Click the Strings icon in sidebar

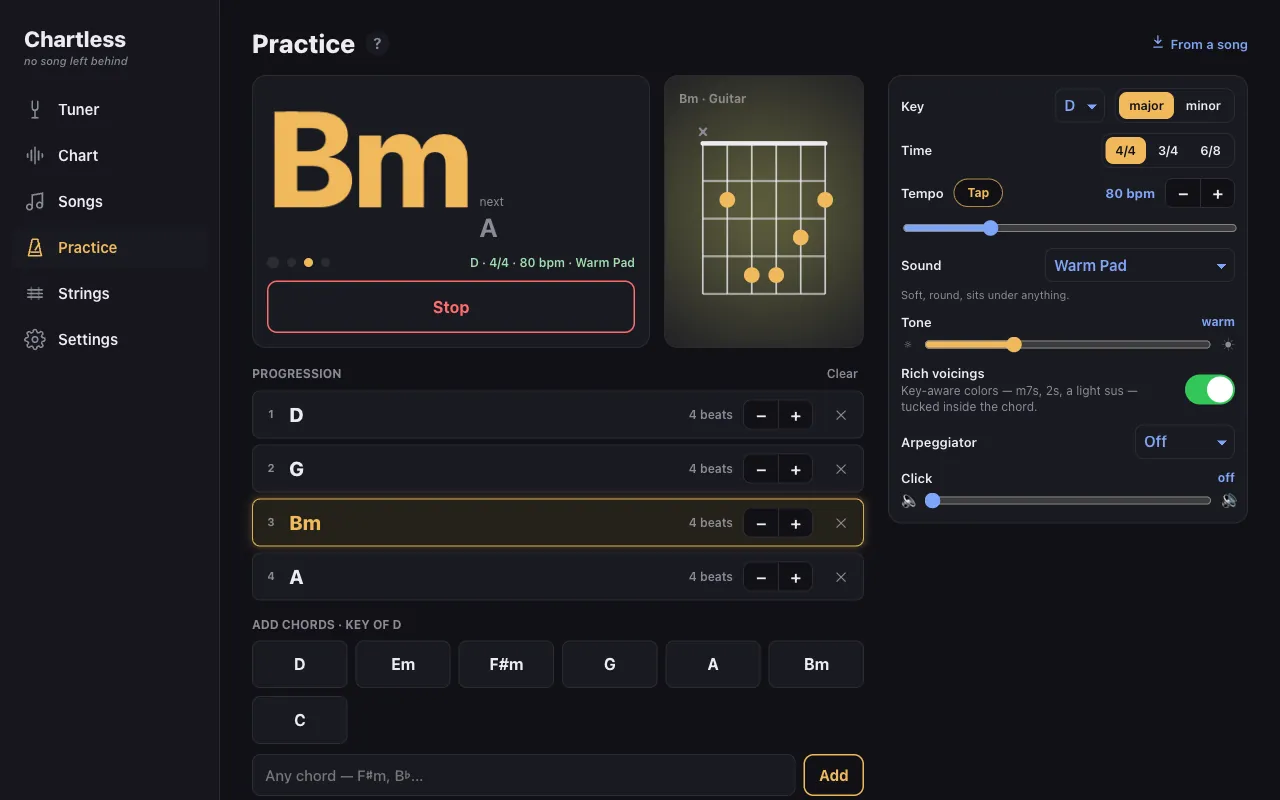(x=35, y=294)
